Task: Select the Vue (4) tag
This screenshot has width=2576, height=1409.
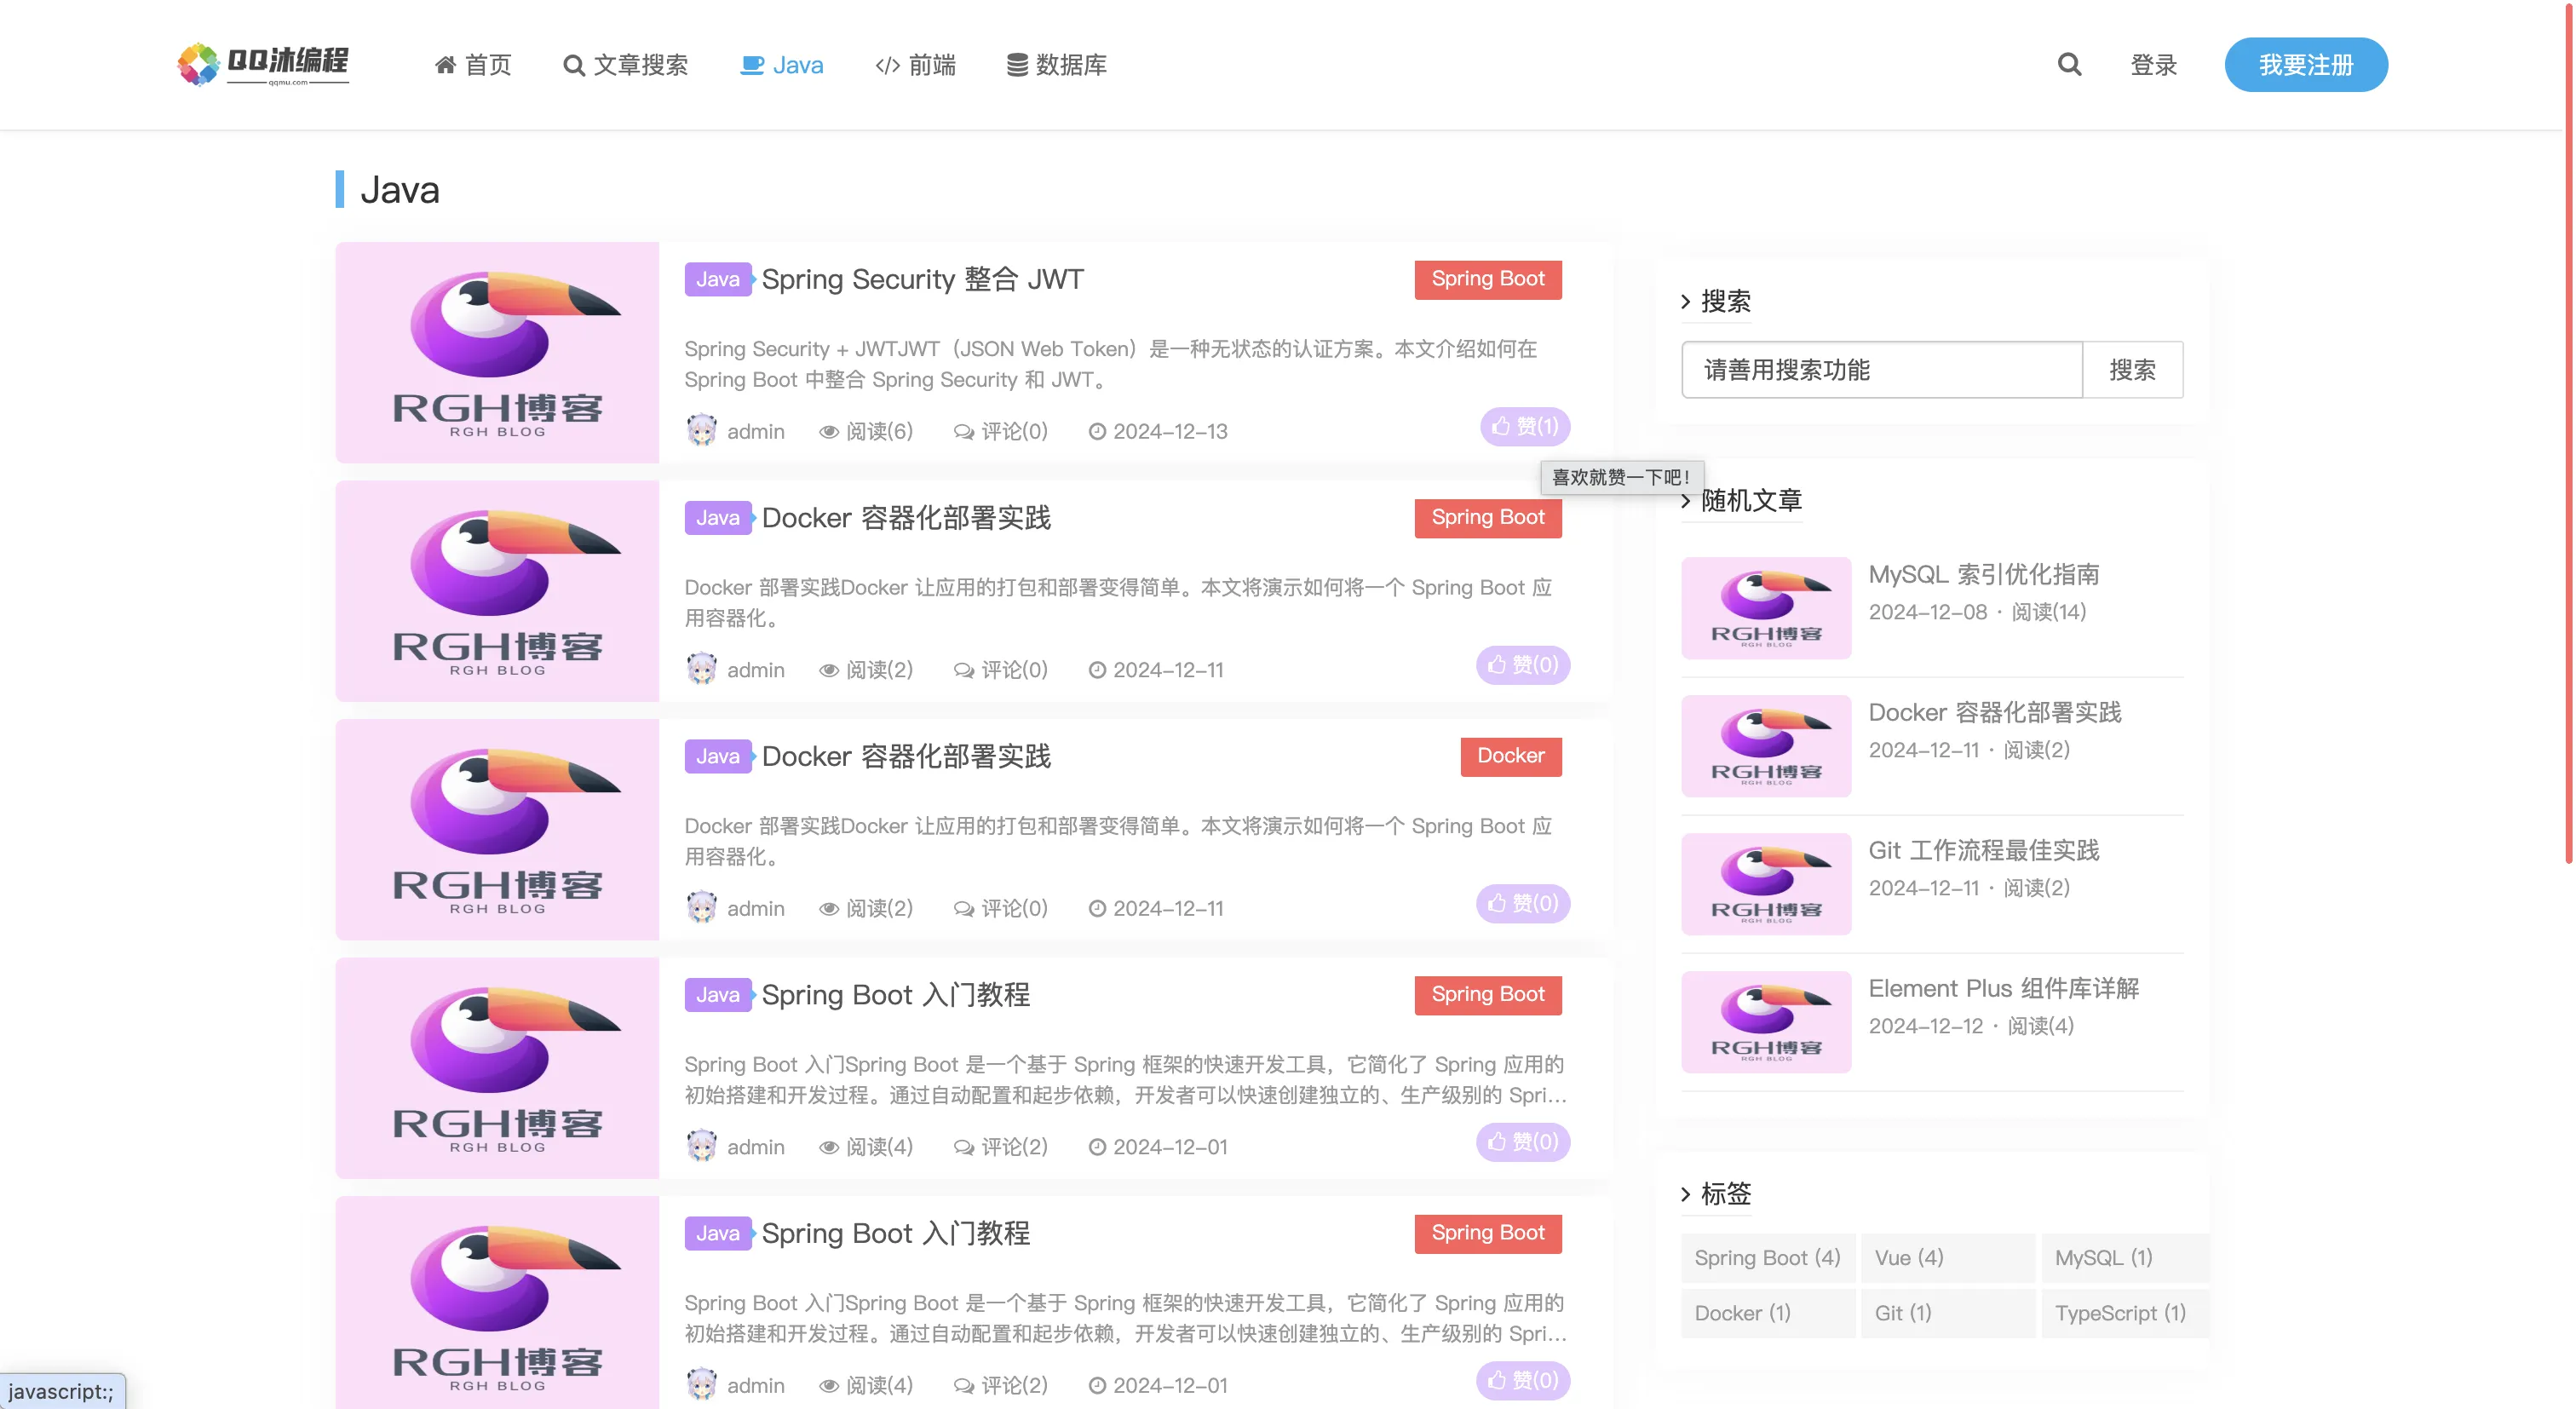Action: [1947, 1258]
